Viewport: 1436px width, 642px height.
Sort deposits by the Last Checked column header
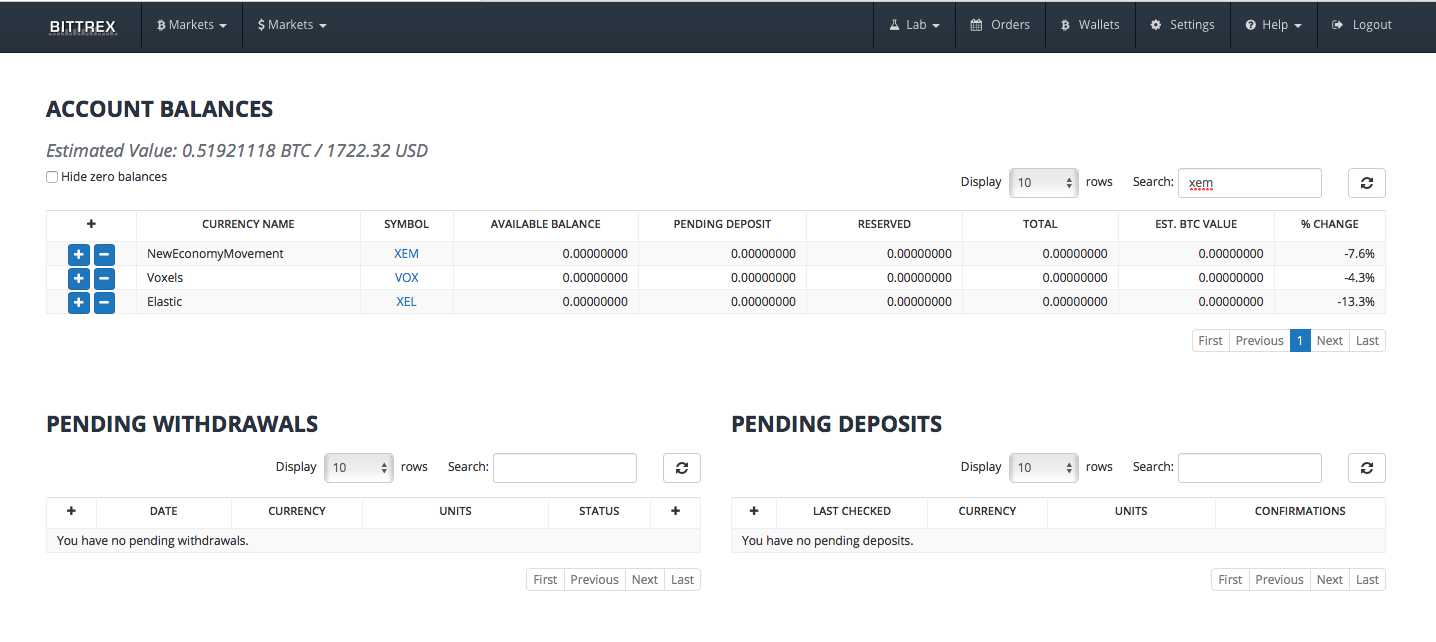[852, 511]
